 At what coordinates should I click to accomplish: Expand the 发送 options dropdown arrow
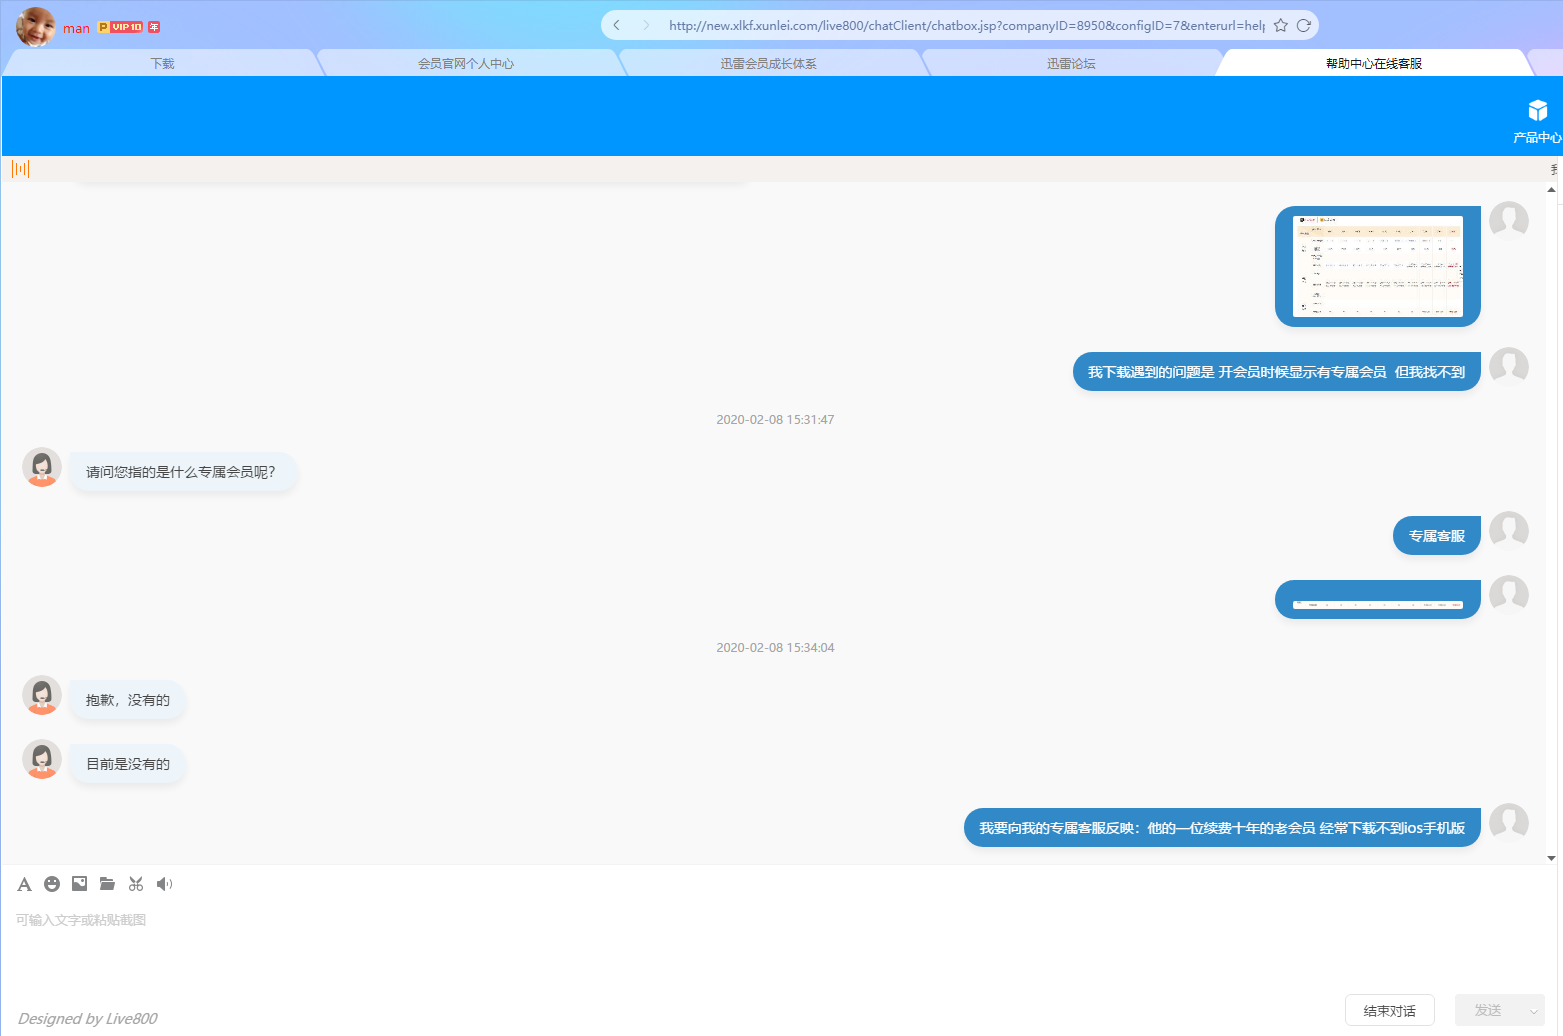1533,1011
